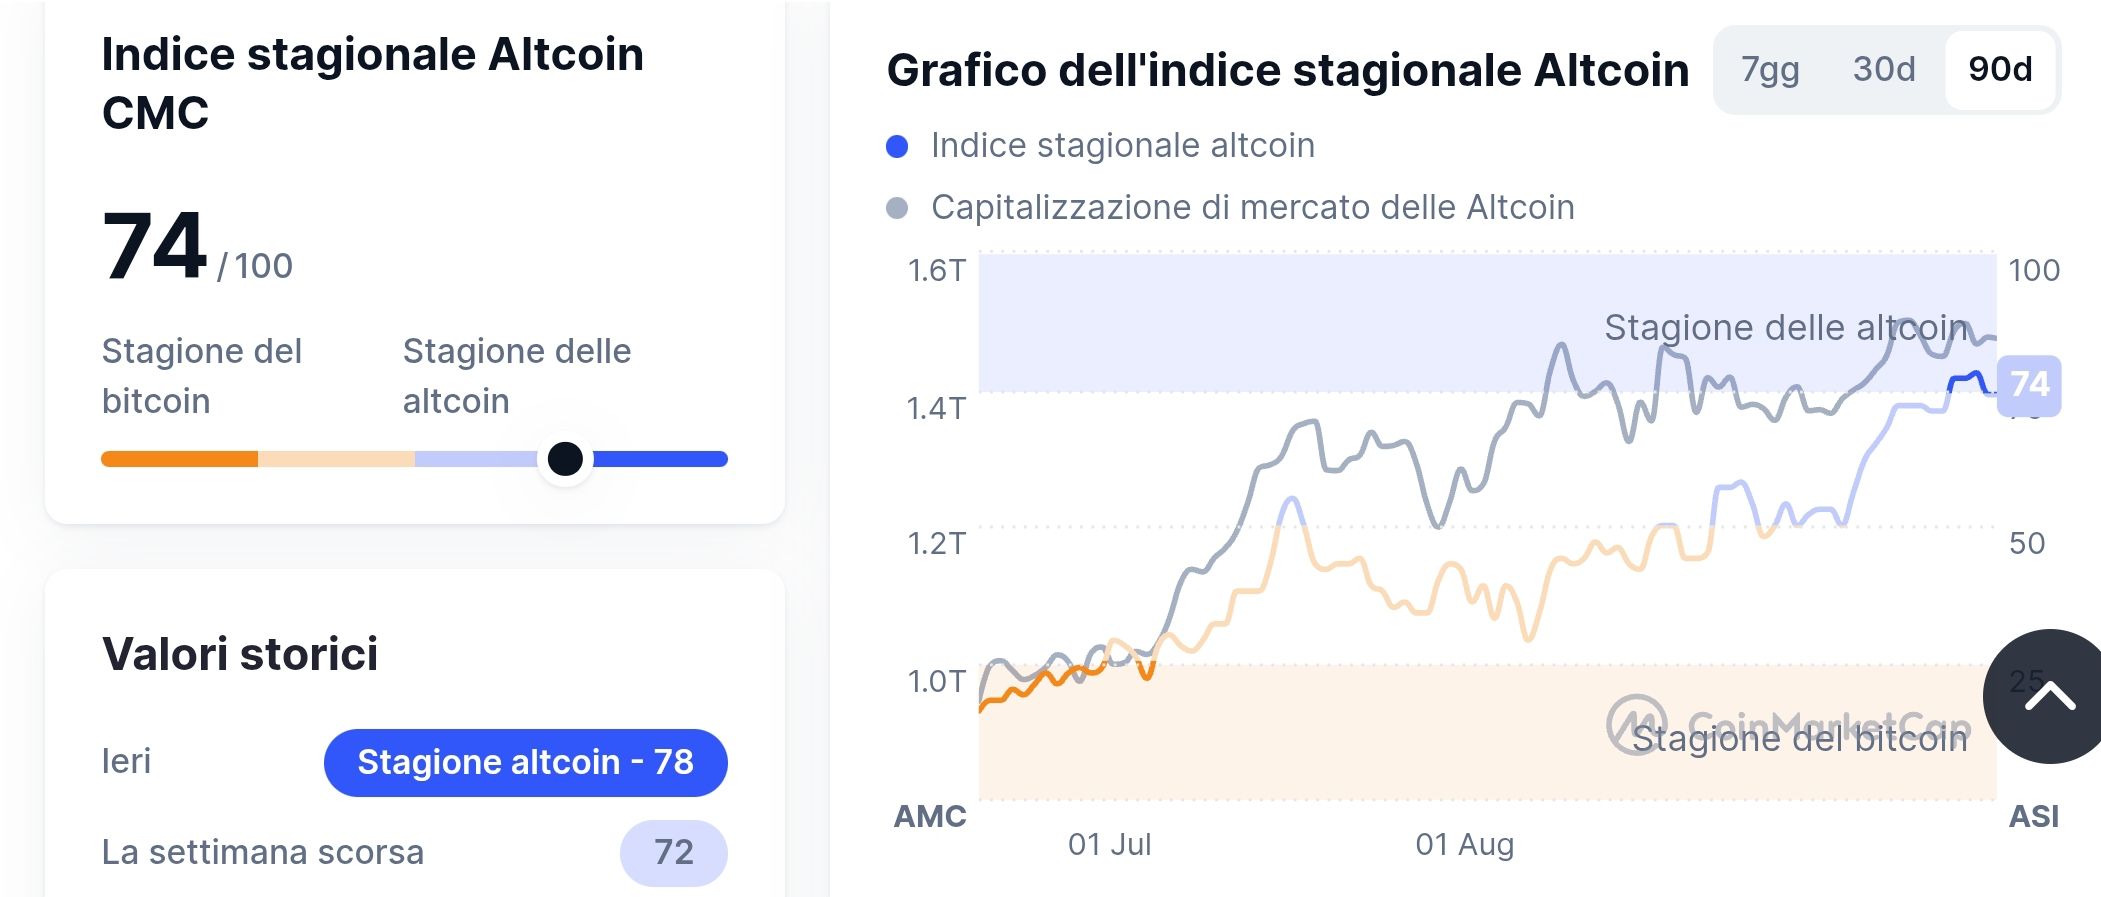Select the 30d time range tab
Image resolution: width=2101 pixels, height=897 pixels.
click(1884, 69)
